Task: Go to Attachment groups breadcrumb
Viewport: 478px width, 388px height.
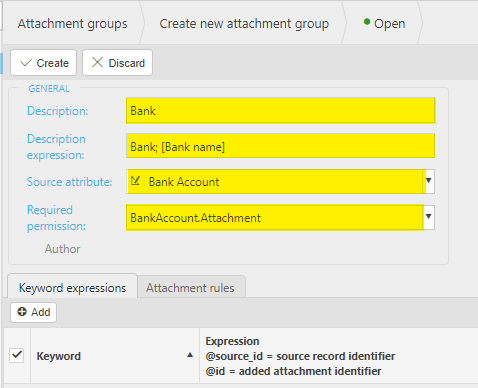Action: click(73, 23)
